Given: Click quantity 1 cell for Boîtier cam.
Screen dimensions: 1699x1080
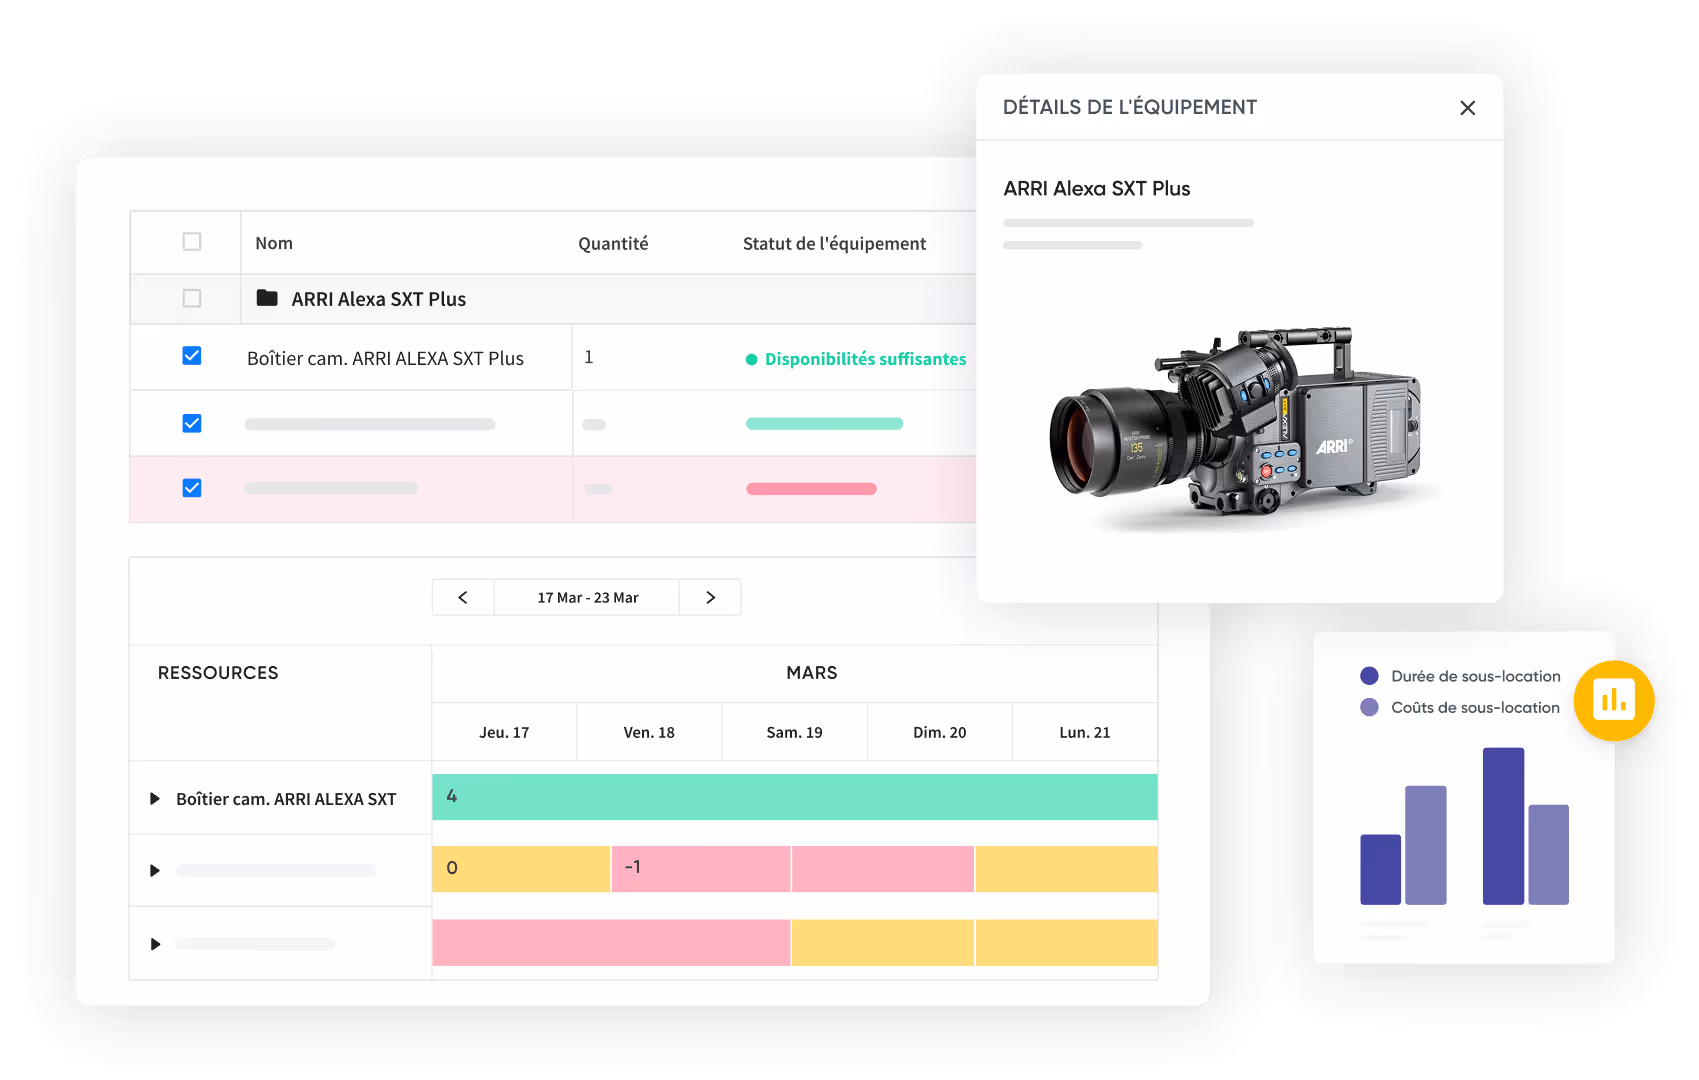Looking at the screenshot, I should 589,357.
